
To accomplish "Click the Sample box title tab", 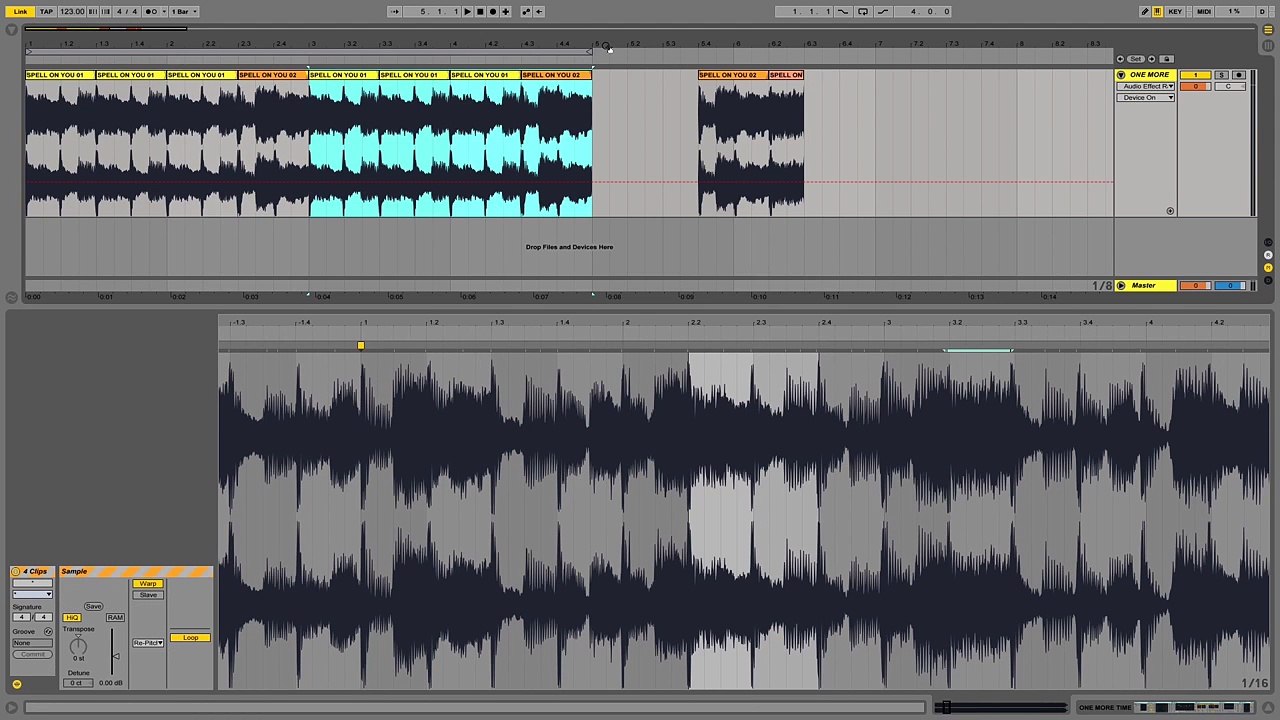I will click(135, 572).
